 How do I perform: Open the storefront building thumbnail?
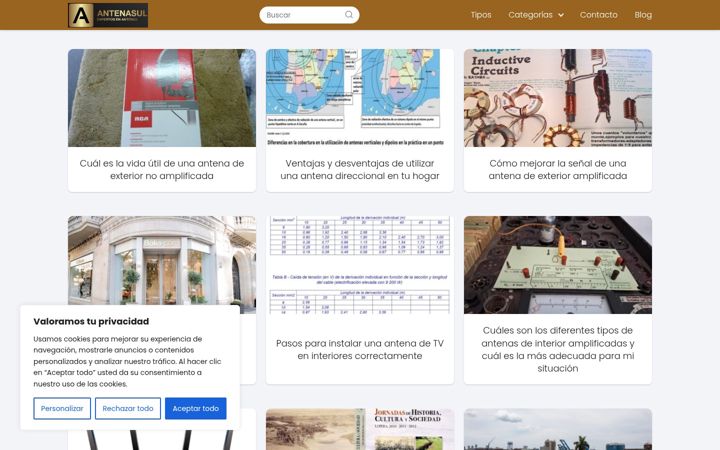(162, 260)
